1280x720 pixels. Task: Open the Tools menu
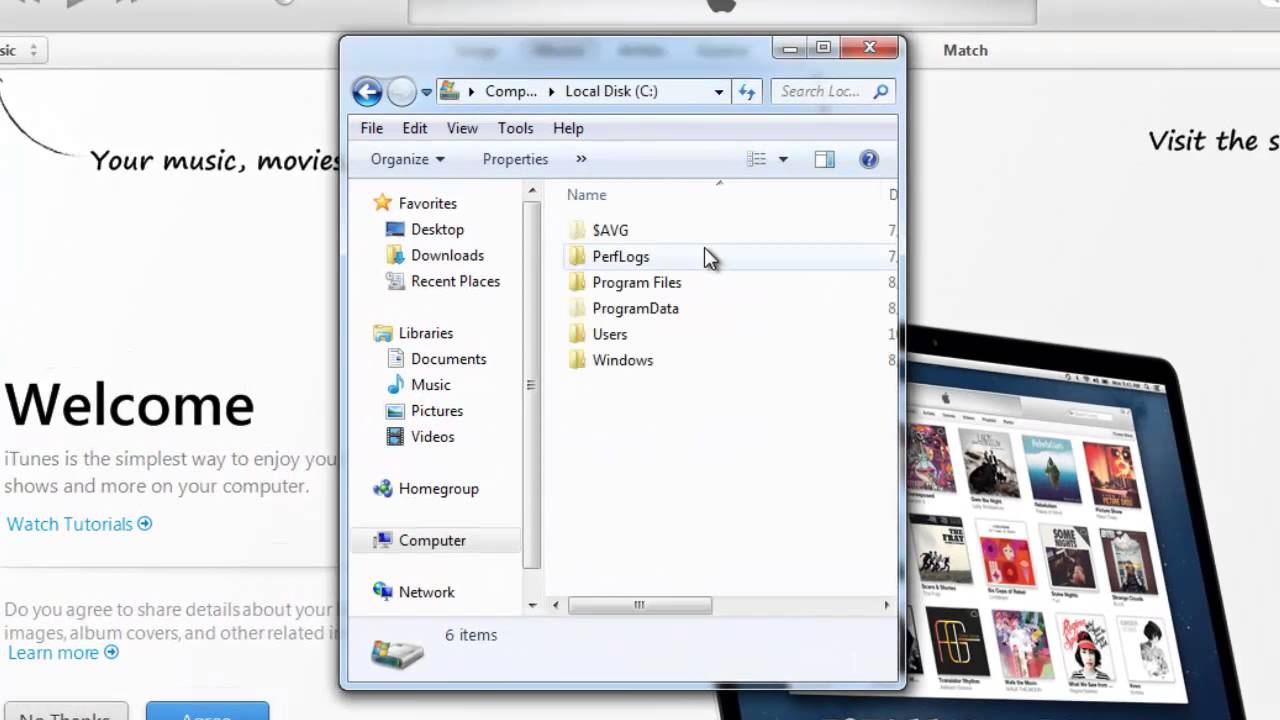click(515, 128)
